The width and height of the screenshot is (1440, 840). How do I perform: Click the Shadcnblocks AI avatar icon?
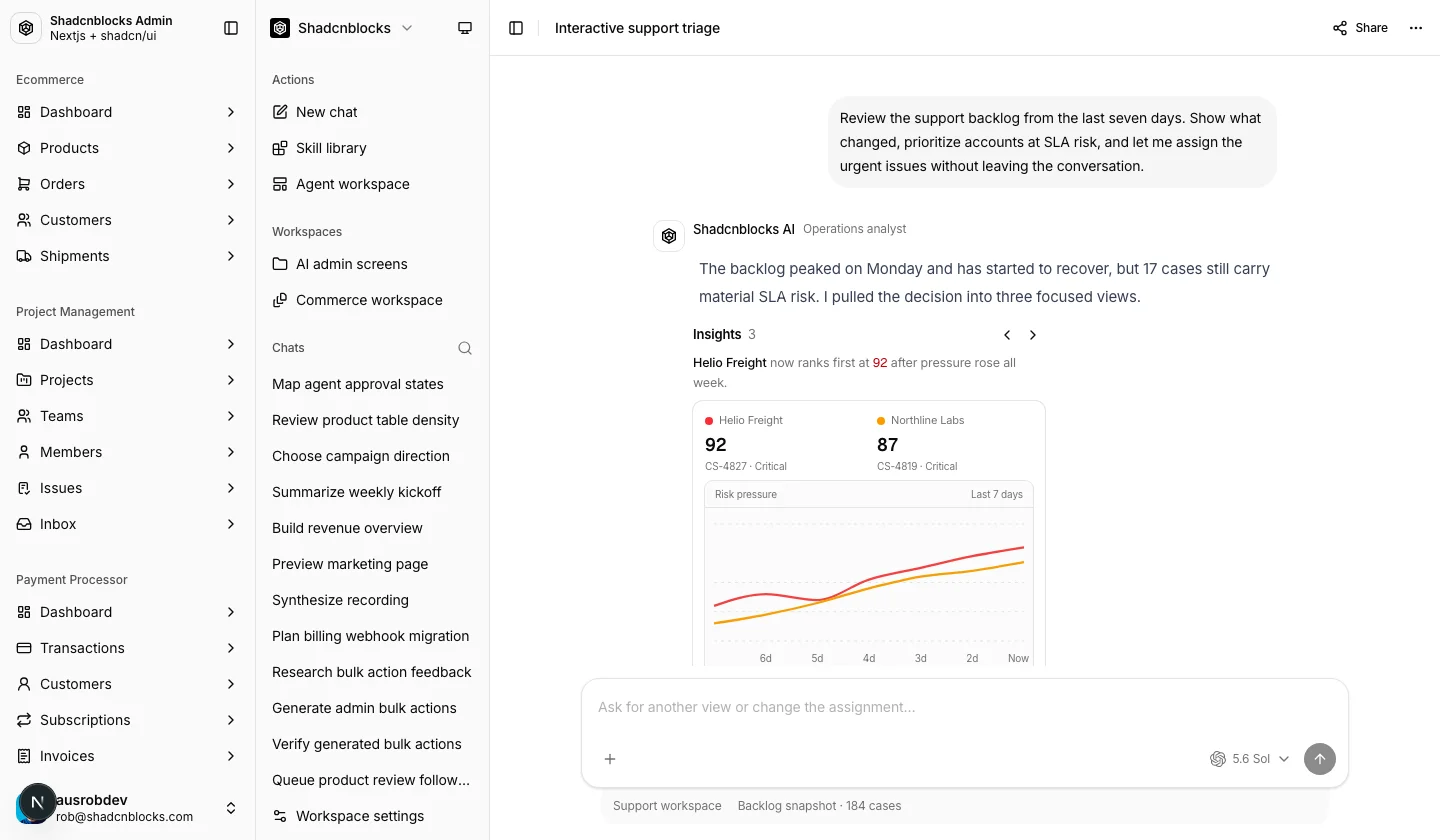pos(669,236)
